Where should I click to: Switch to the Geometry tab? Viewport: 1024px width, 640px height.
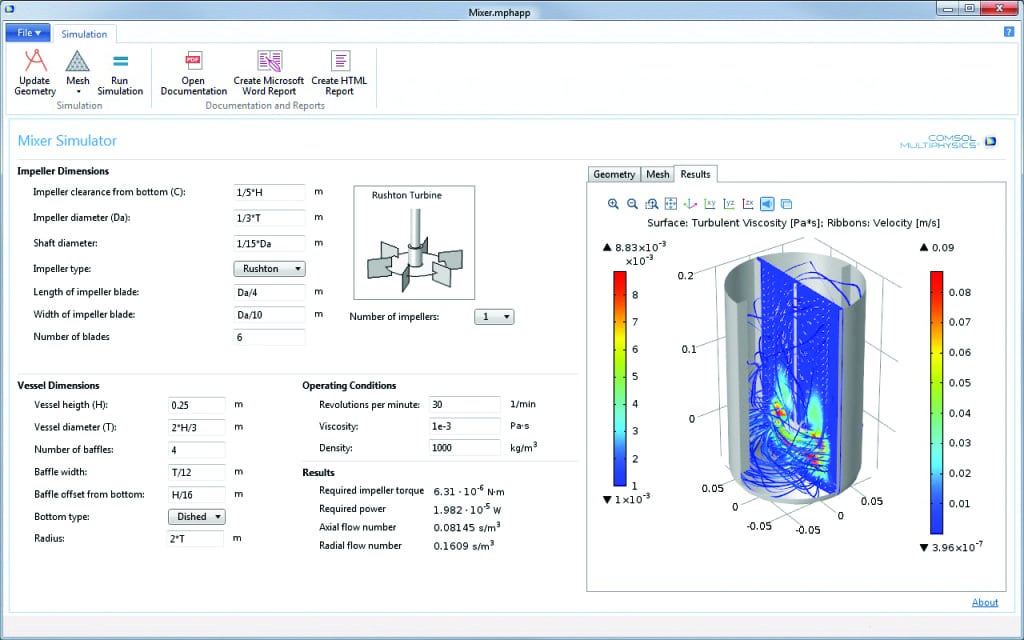click(x=614, y=174)
